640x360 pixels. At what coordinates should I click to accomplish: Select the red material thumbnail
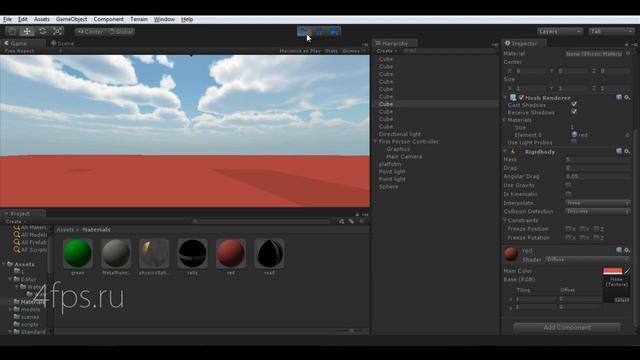[x=231, y=253]
